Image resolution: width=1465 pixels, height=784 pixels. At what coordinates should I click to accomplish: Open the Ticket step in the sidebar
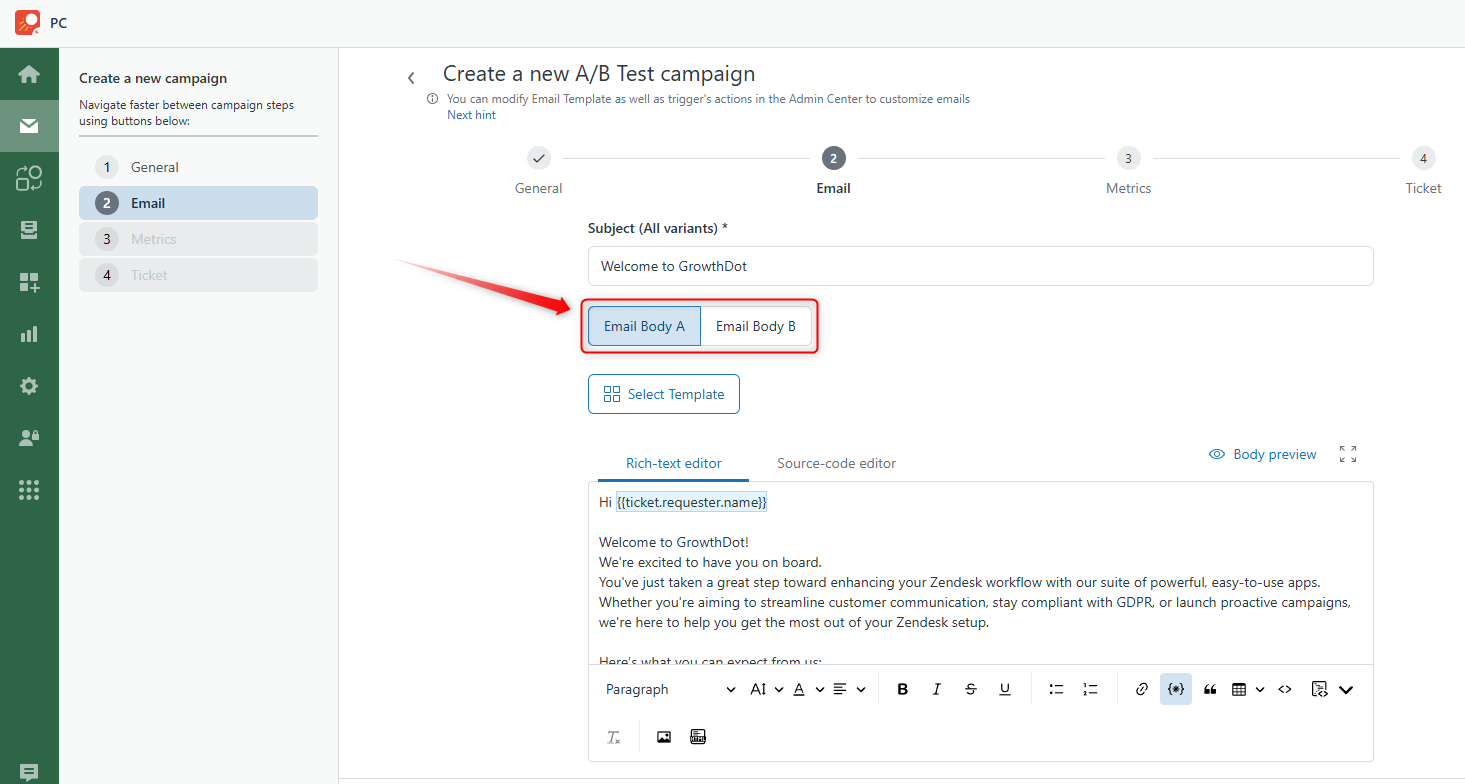click(x=198, y=275)
